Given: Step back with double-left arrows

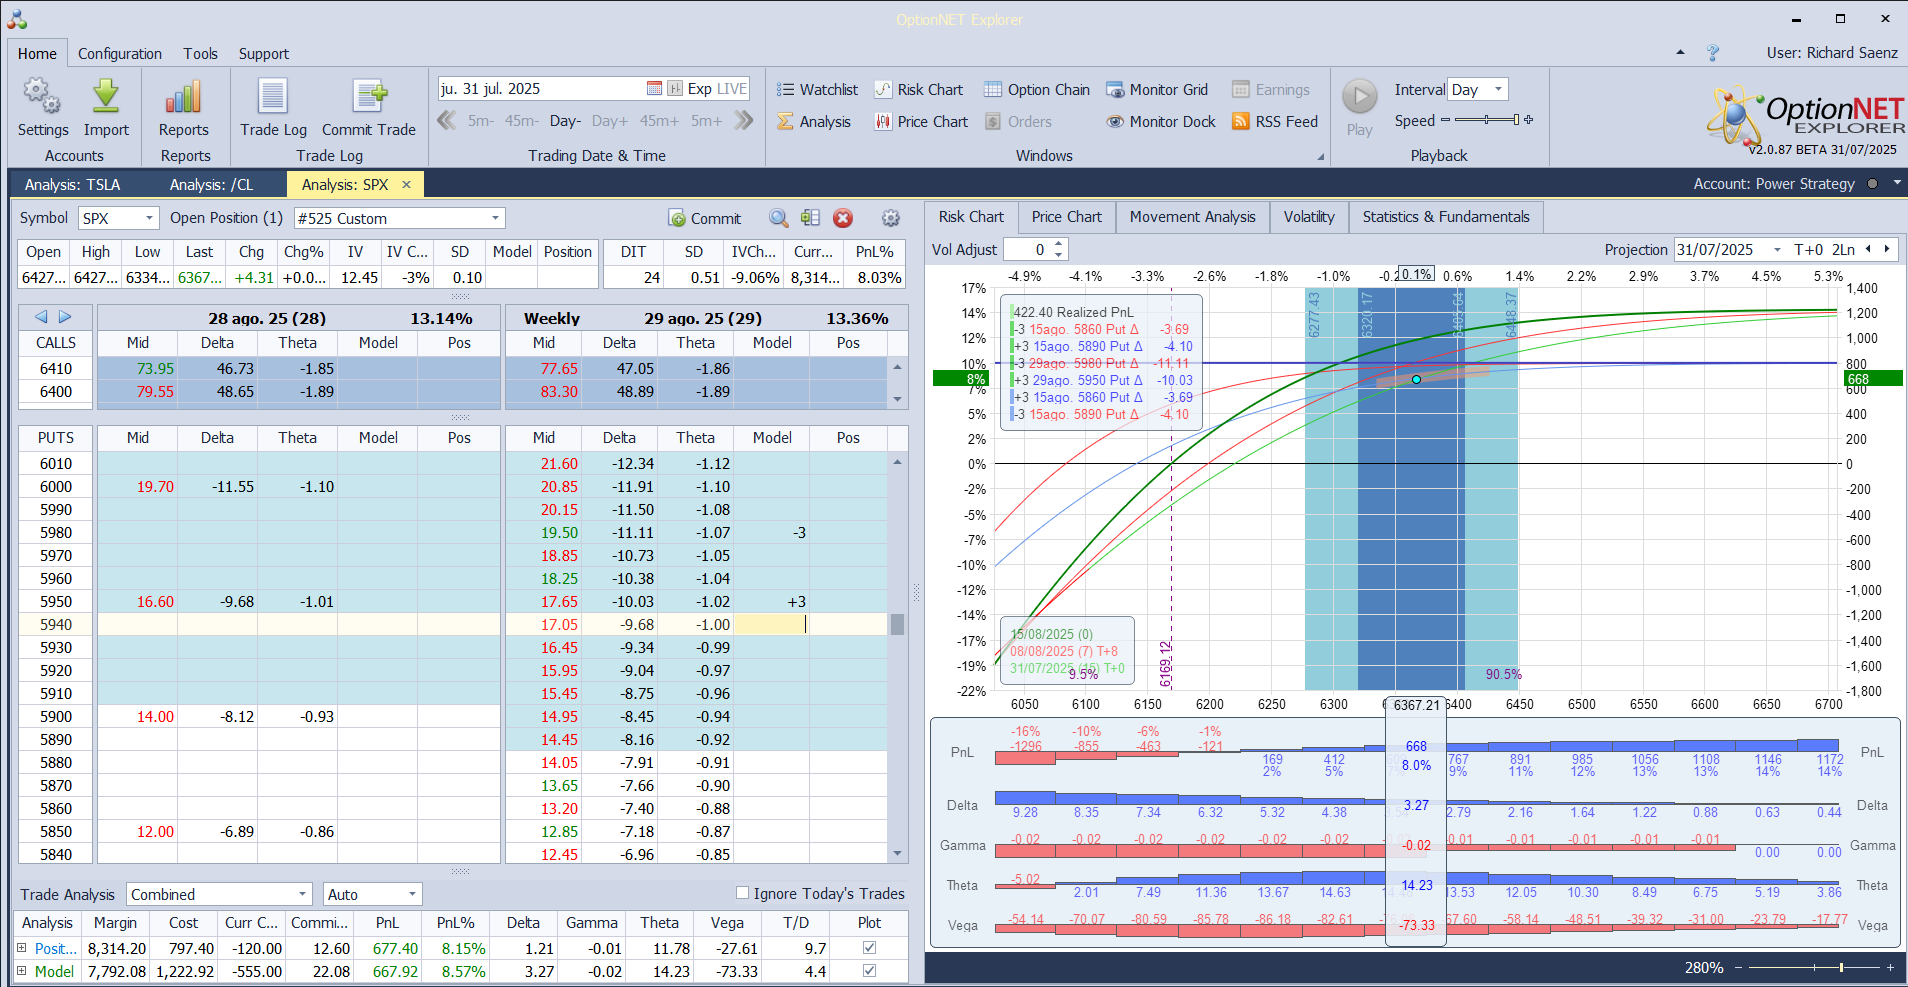Looking at the screenshot, I should coord(446,120).
